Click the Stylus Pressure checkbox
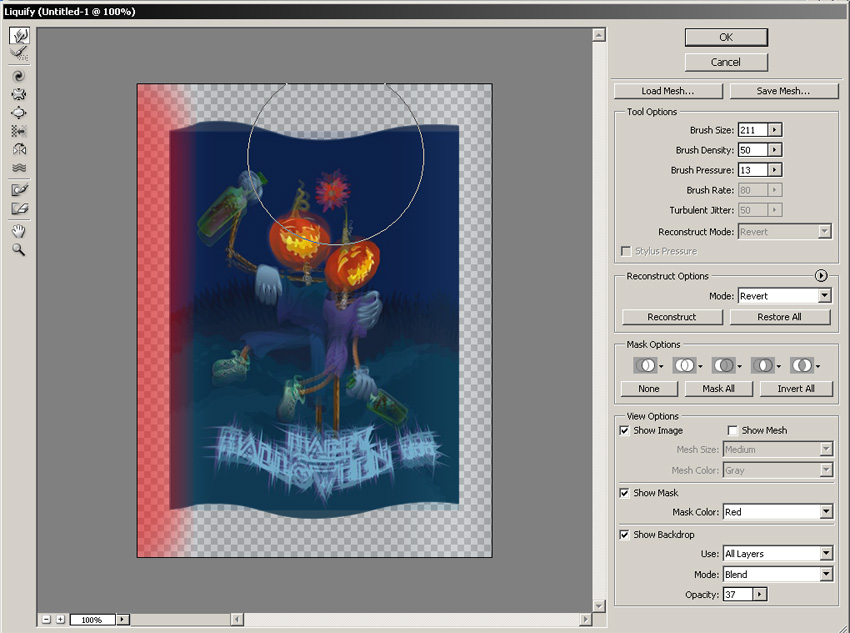The height and width of the screenshot is (633, 850). [x=626, y=251]
